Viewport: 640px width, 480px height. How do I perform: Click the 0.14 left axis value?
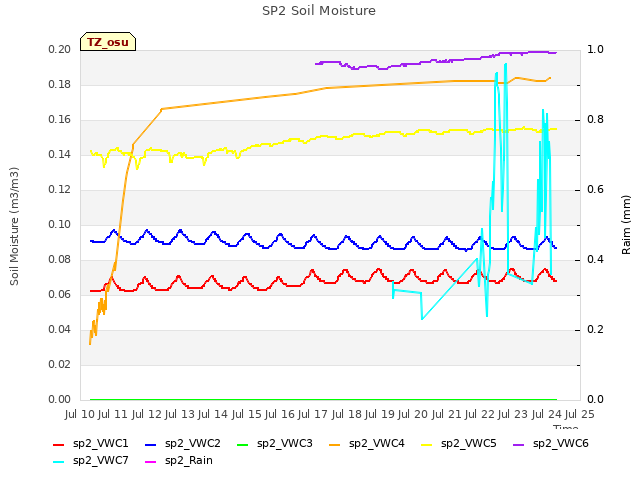click(x=60, y=155)
